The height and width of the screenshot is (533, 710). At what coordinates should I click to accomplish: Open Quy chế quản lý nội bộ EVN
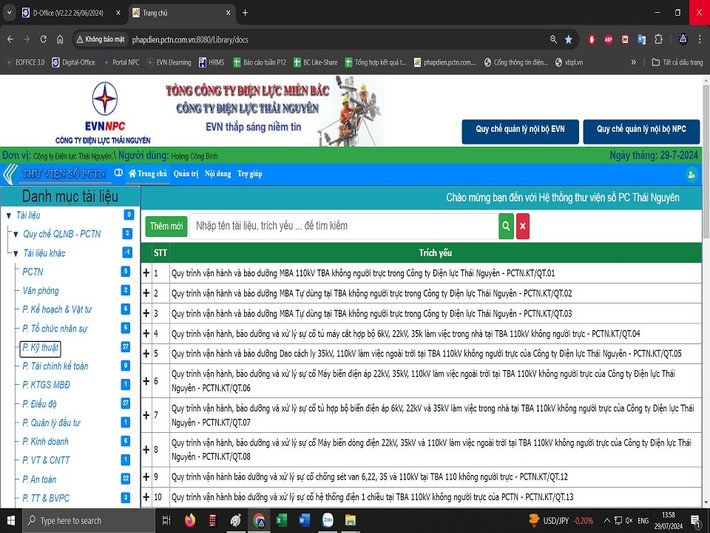pyautogui.click(x=520, y=131)
